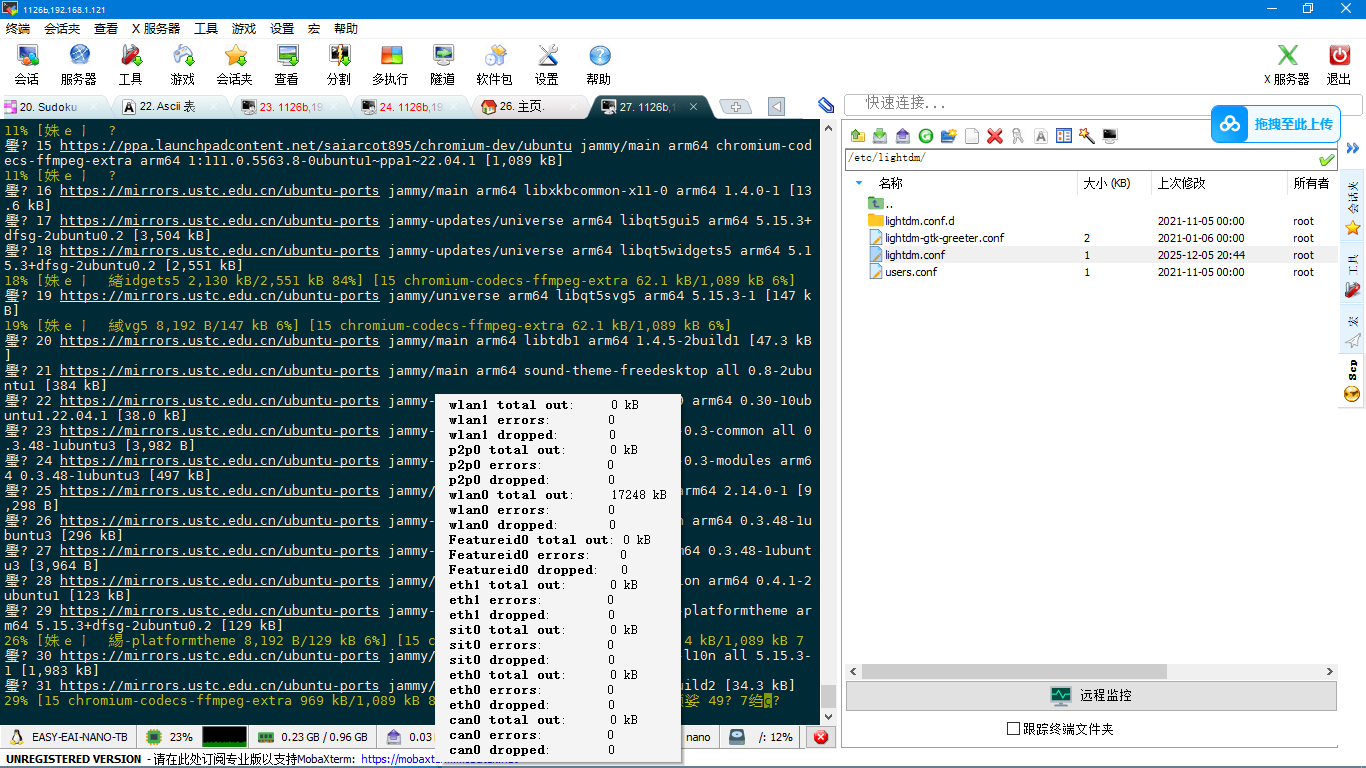1366x768 pixels.
Task: Click SFTP upload purple arrow icon
Action: 903,136
